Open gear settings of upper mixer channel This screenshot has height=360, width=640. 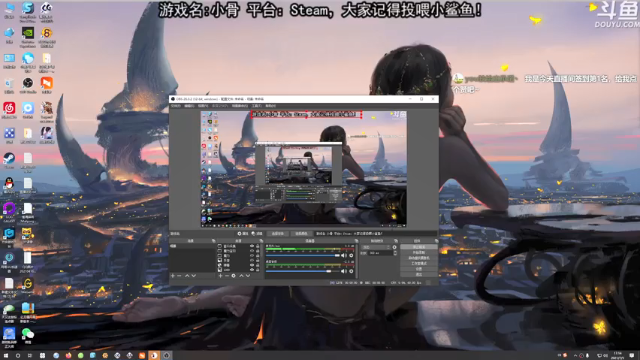tap(351, 256)
